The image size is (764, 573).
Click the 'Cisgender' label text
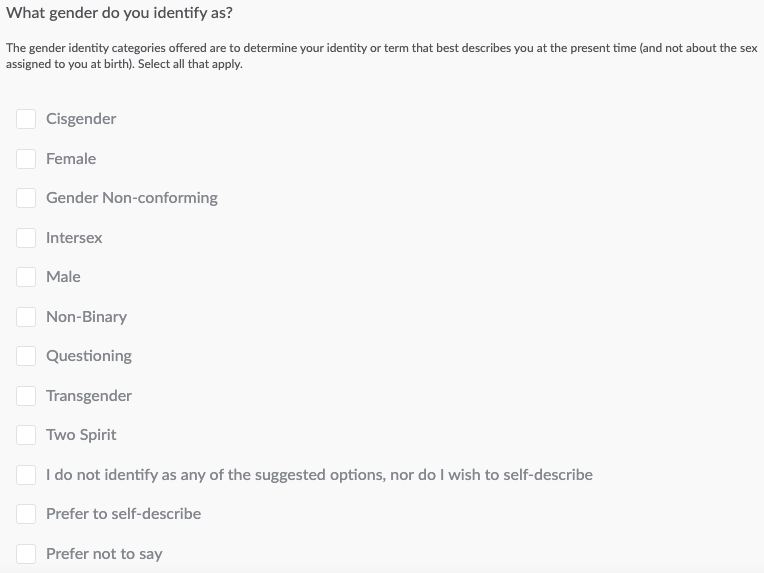point(81,119)
